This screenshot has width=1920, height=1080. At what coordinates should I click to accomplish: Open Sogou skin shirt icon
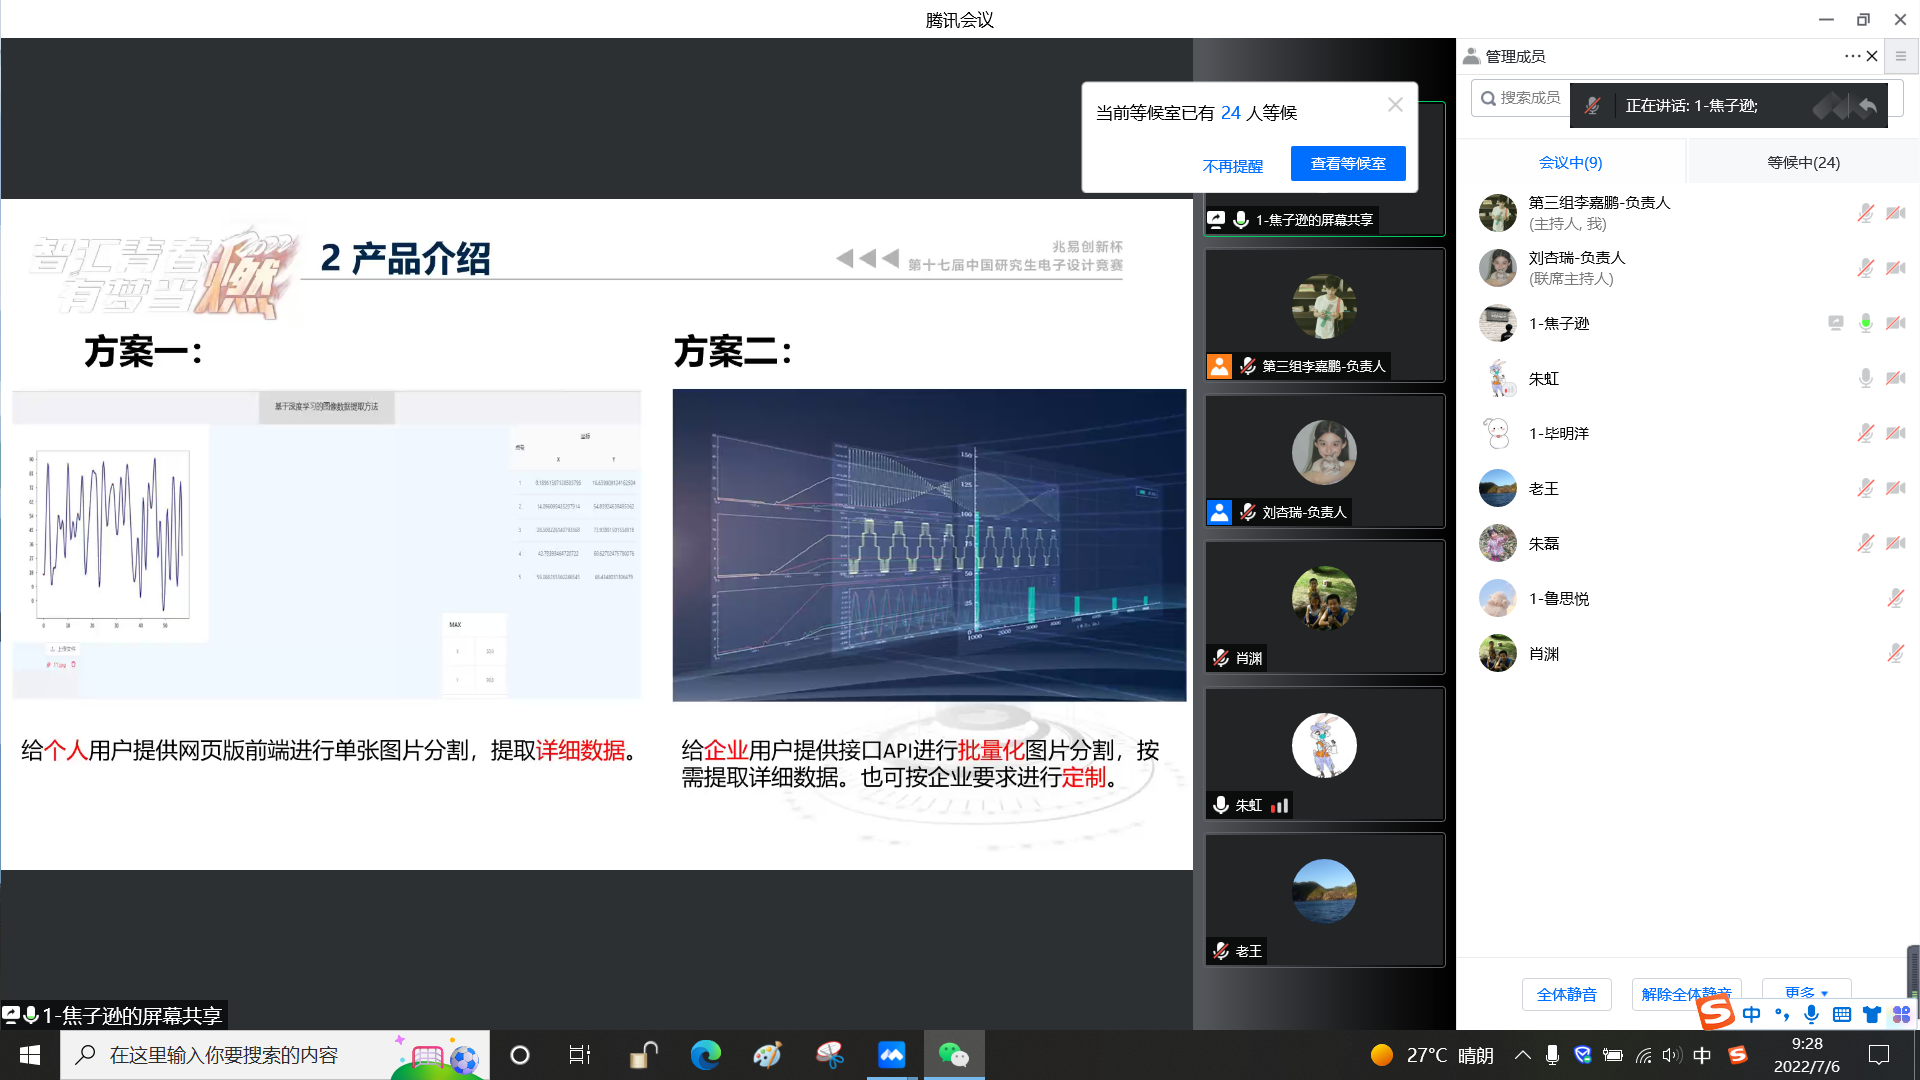(x=1871, y=1014)
